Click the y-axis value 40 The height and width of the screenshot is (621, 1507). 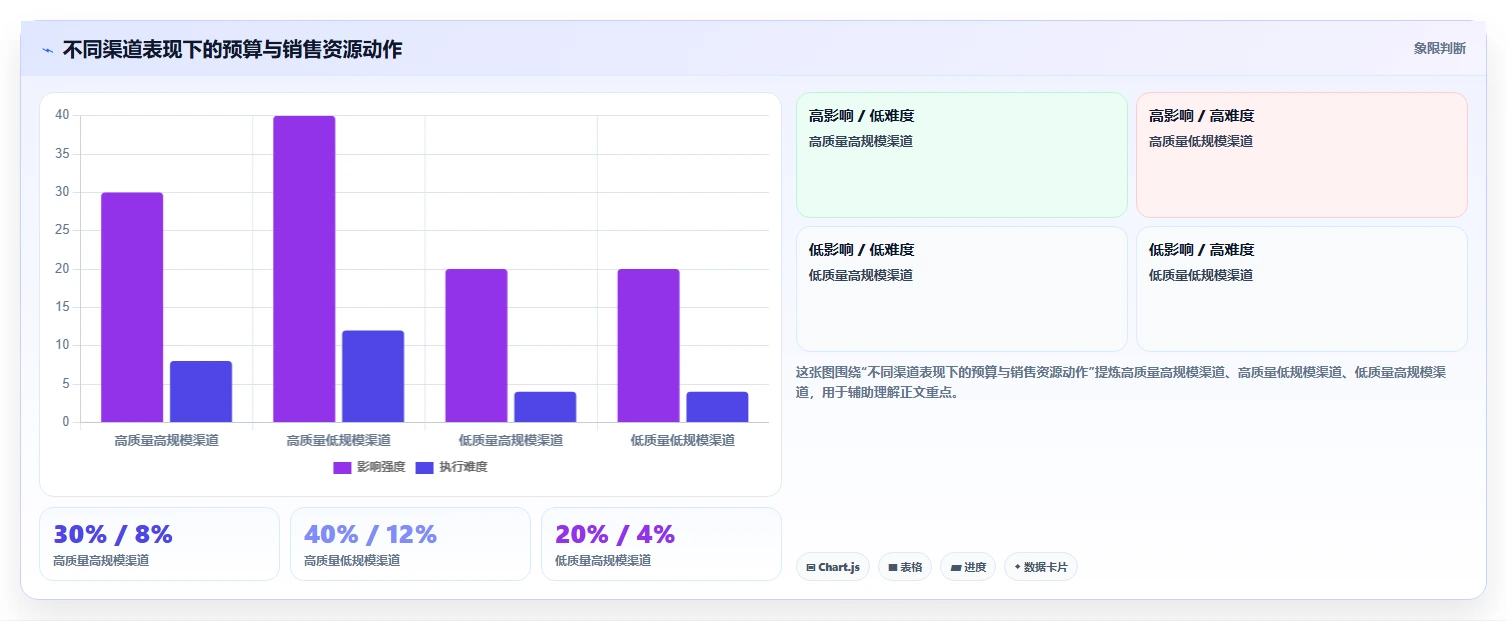[x=62, y=115]
